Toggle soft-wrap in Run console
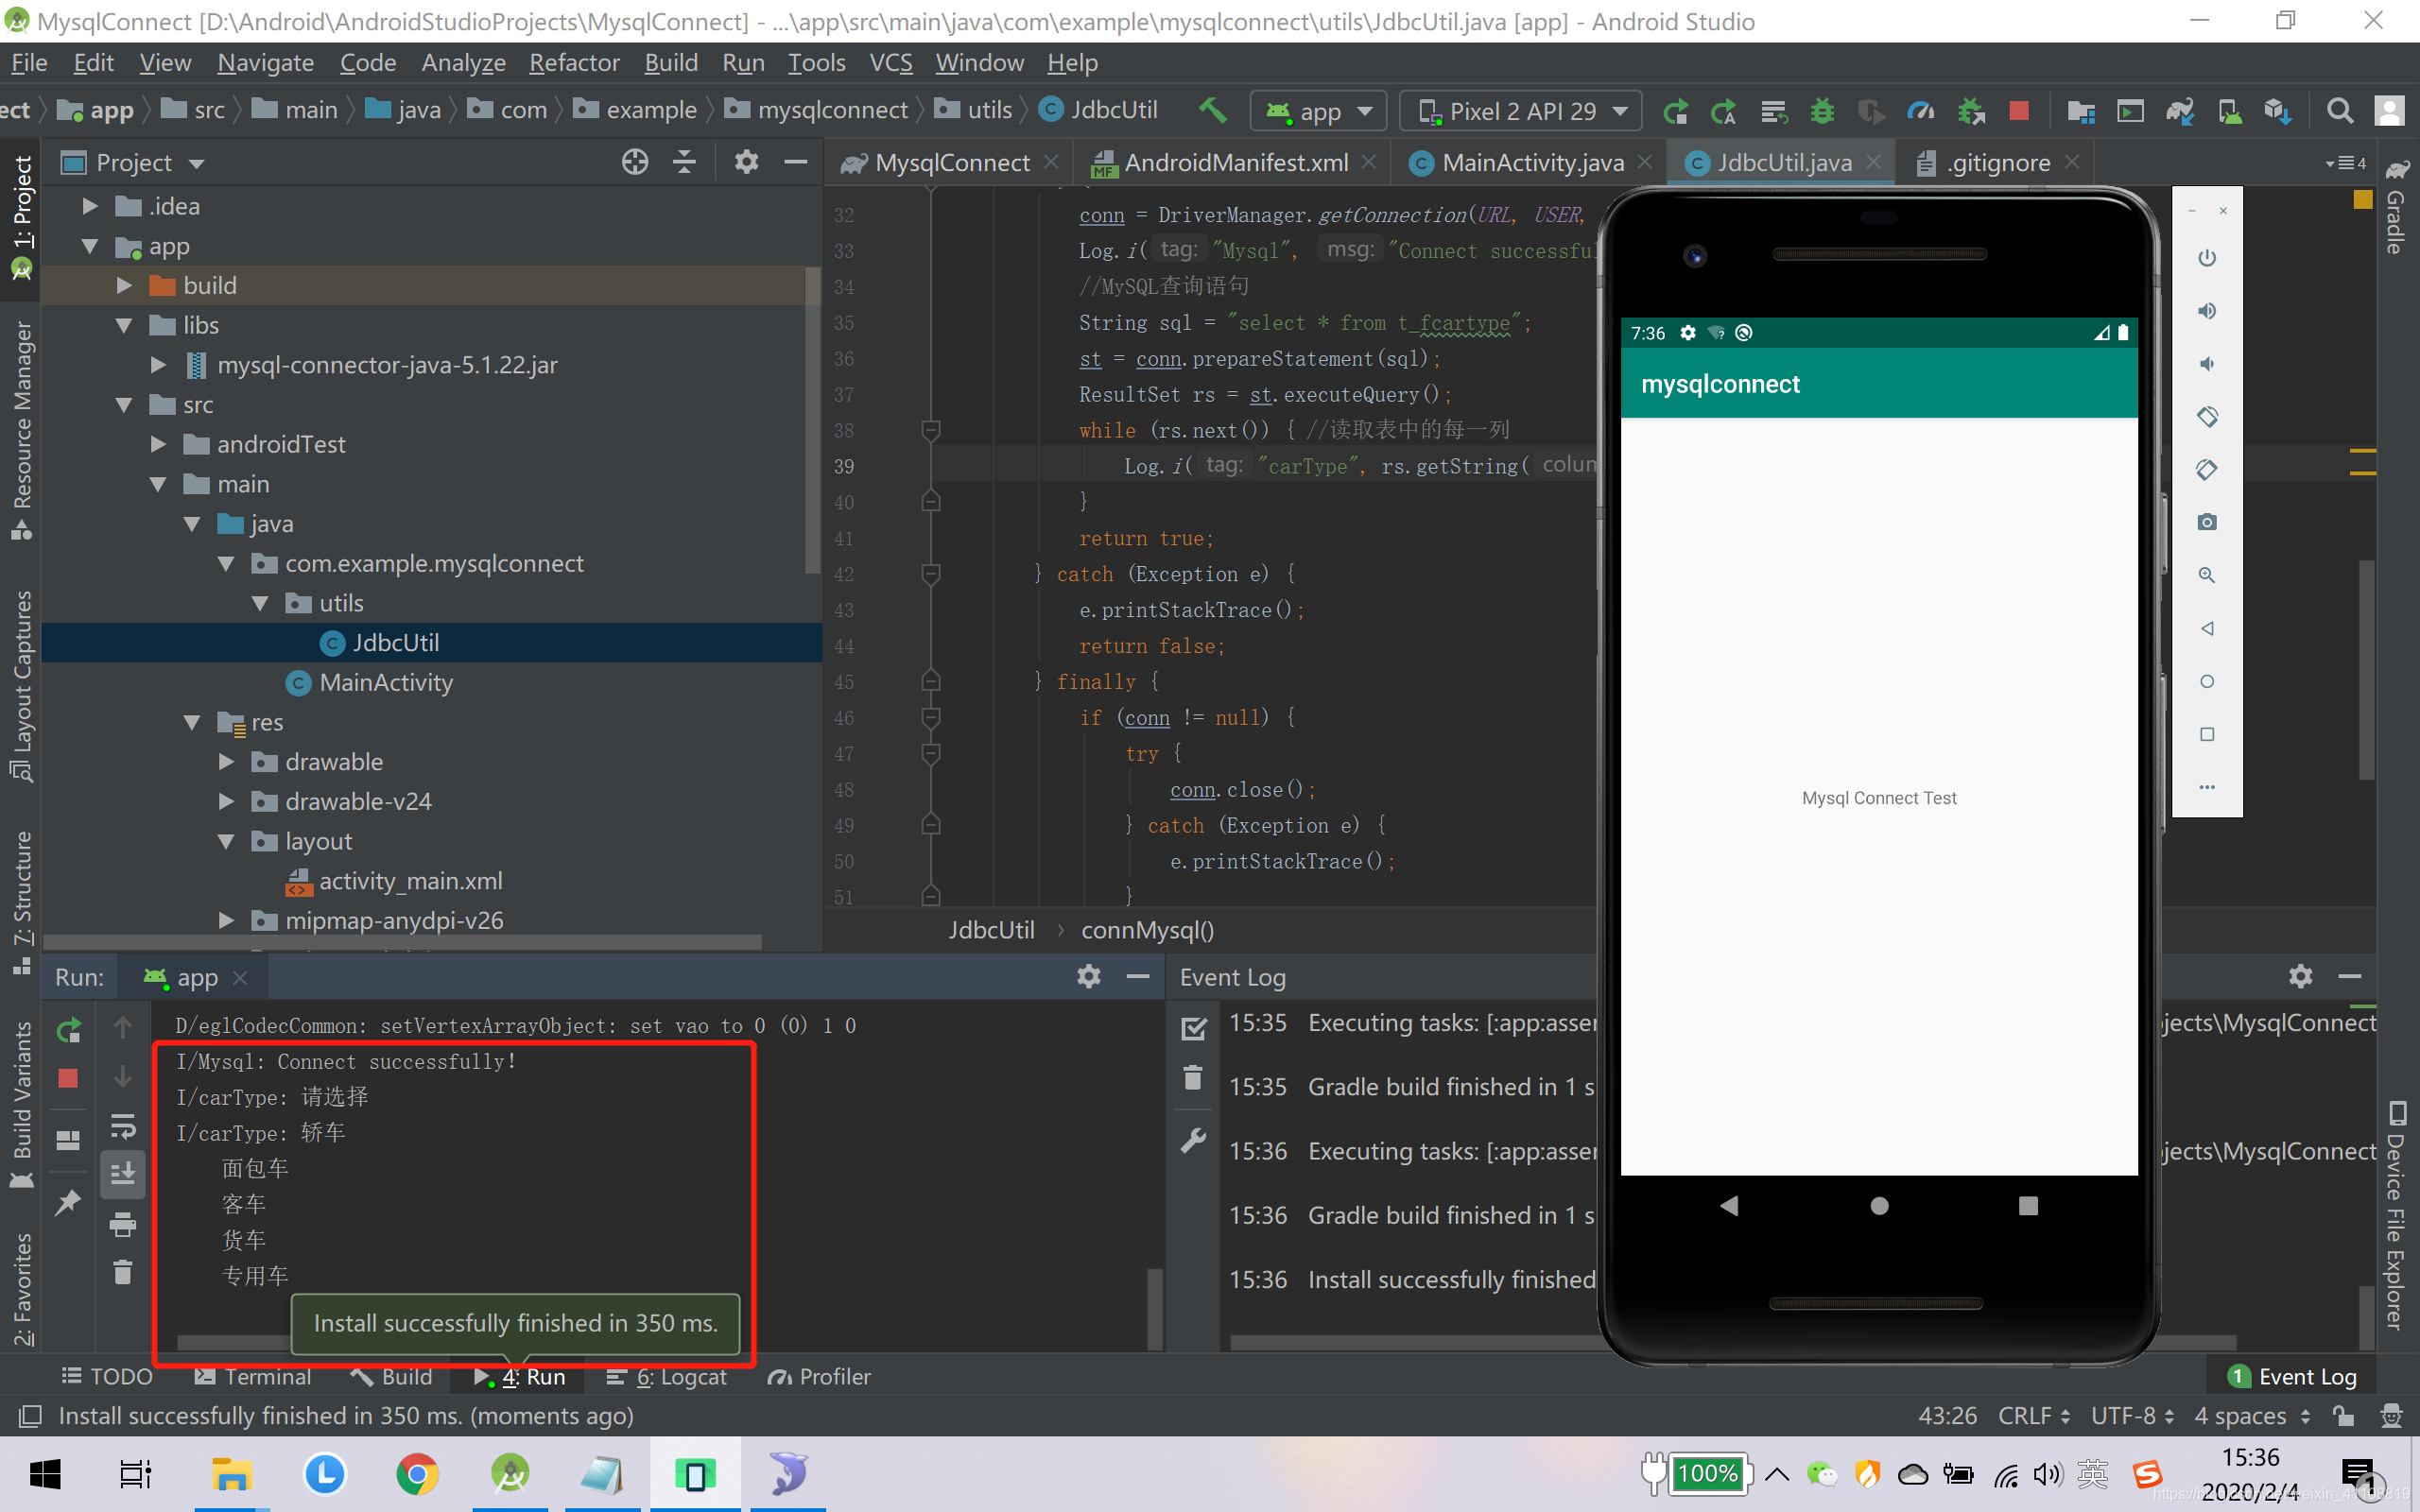 pos(122,1126)
